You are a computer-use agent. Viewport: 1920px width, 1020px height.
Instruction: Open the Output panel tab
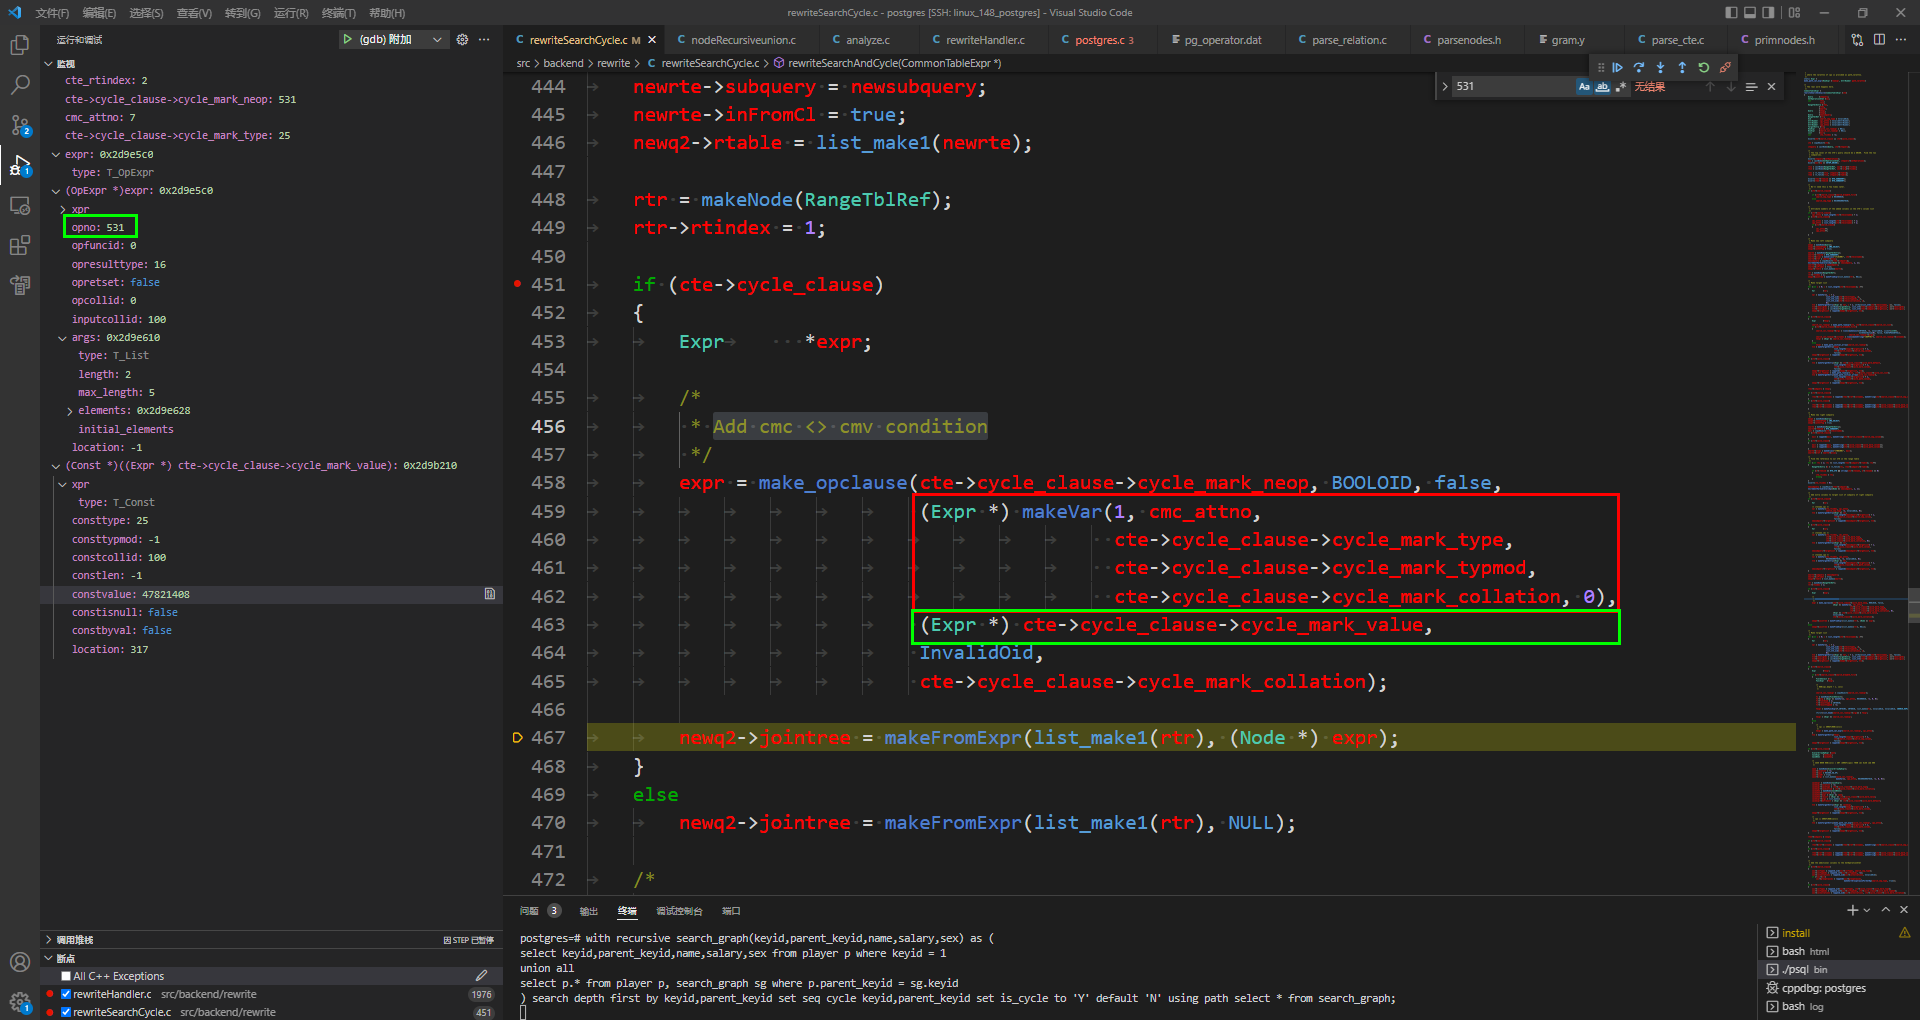pos(589,911)
